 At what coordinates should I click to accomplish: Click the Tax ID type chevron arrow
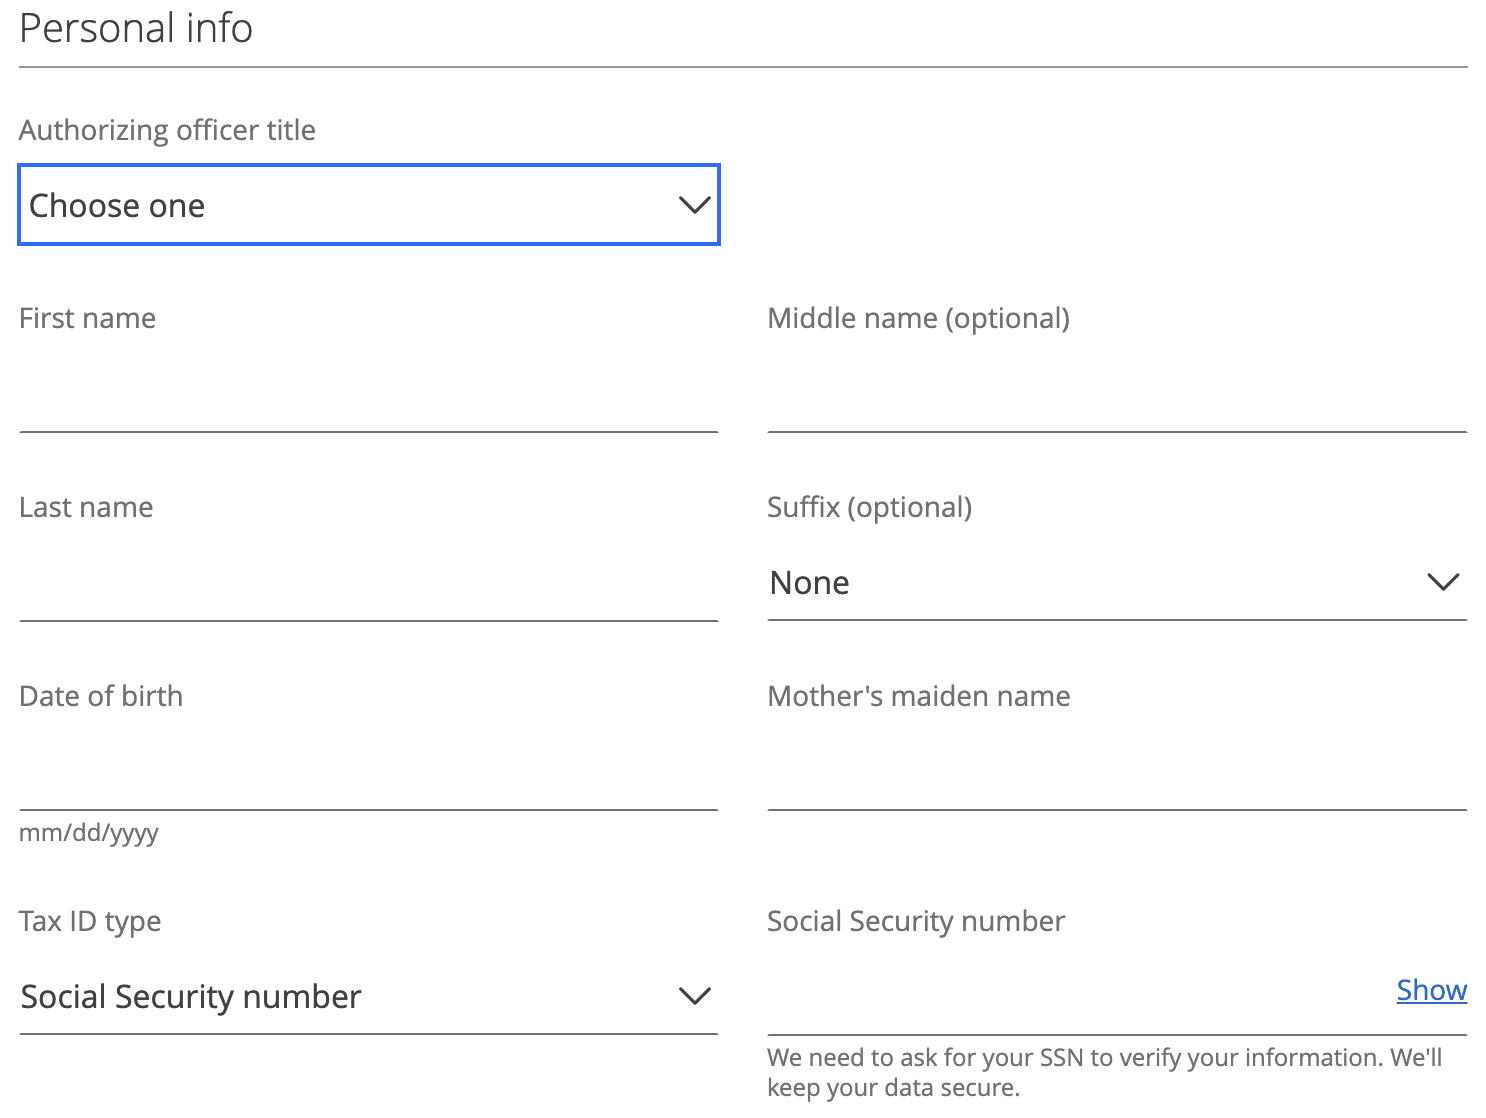pyautogui.click(x=693, y=996)
